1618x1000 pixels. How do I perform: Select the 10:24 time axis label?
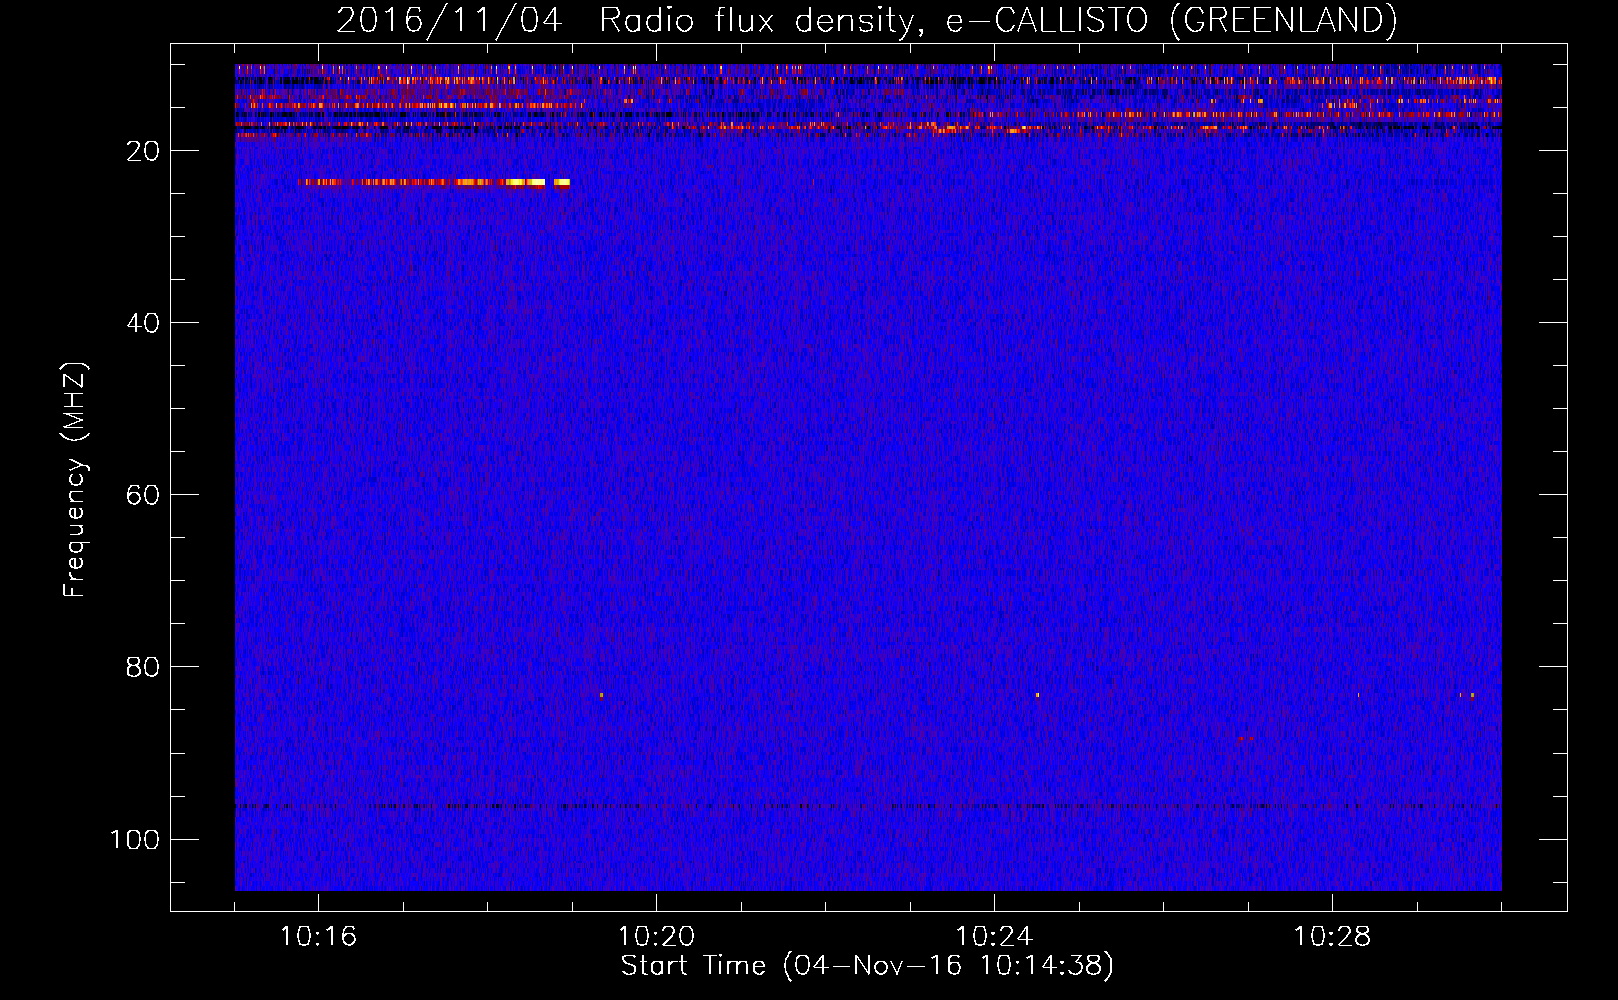(x=994, y=937)
